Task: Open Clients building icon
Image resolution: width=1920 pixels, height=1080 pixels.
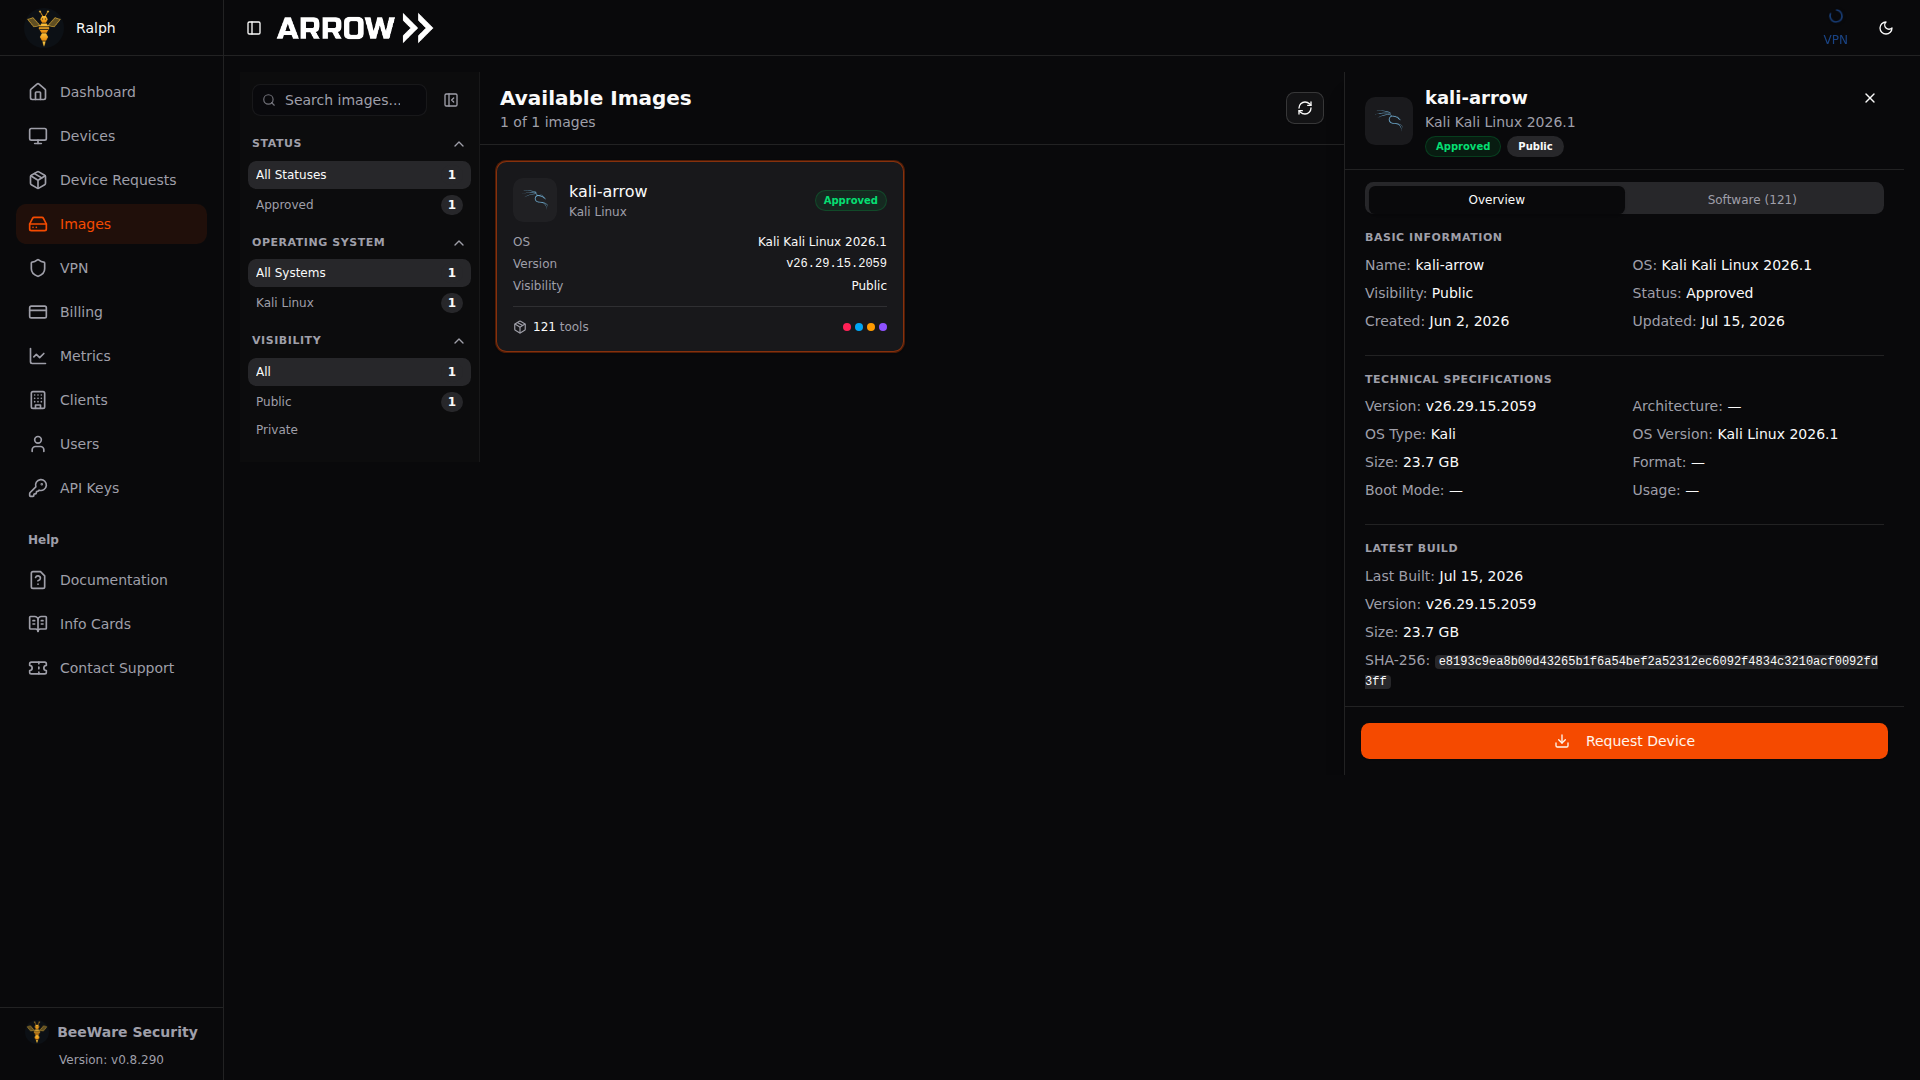Action: 38,400
